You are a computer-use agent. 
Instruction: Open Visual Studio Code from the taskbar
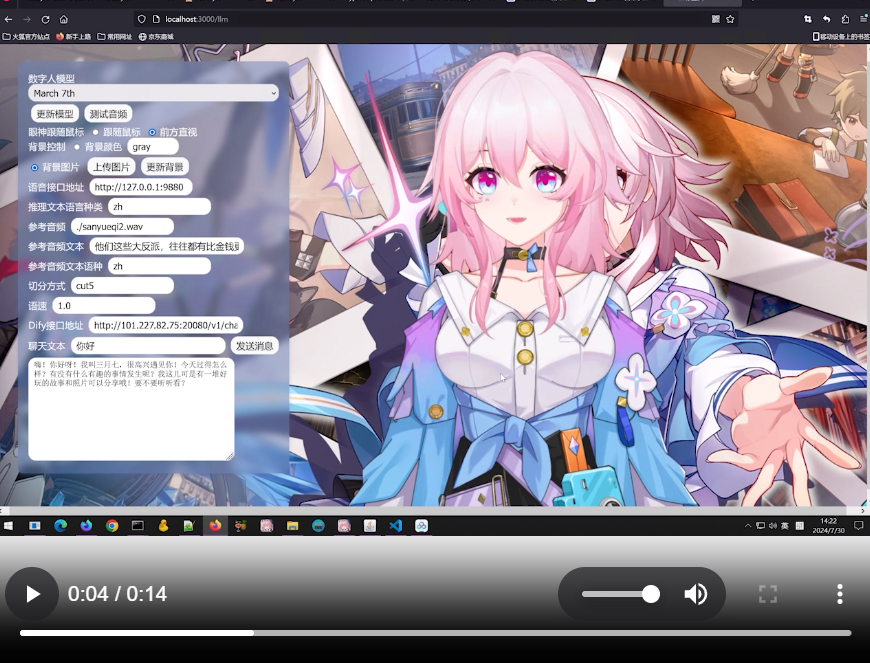[x=395, y=525]
